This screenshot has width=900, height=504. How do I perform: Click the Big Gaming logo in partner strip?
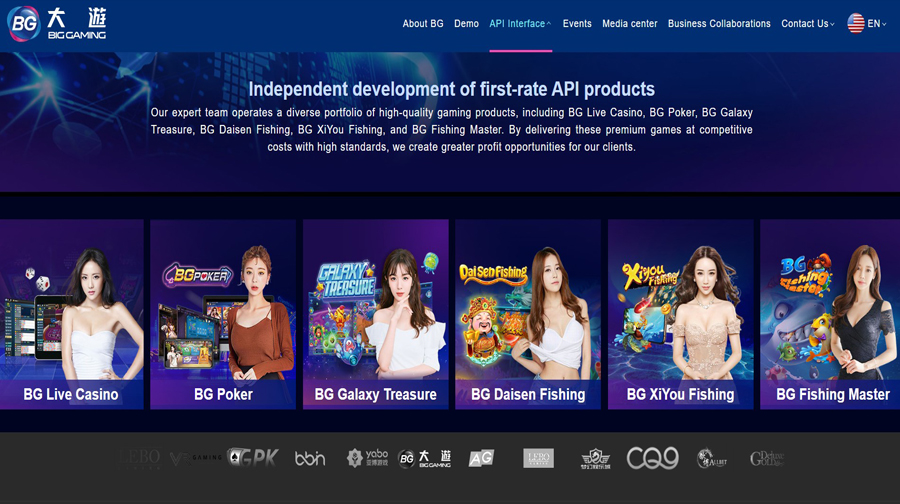(x=424, y=458)
